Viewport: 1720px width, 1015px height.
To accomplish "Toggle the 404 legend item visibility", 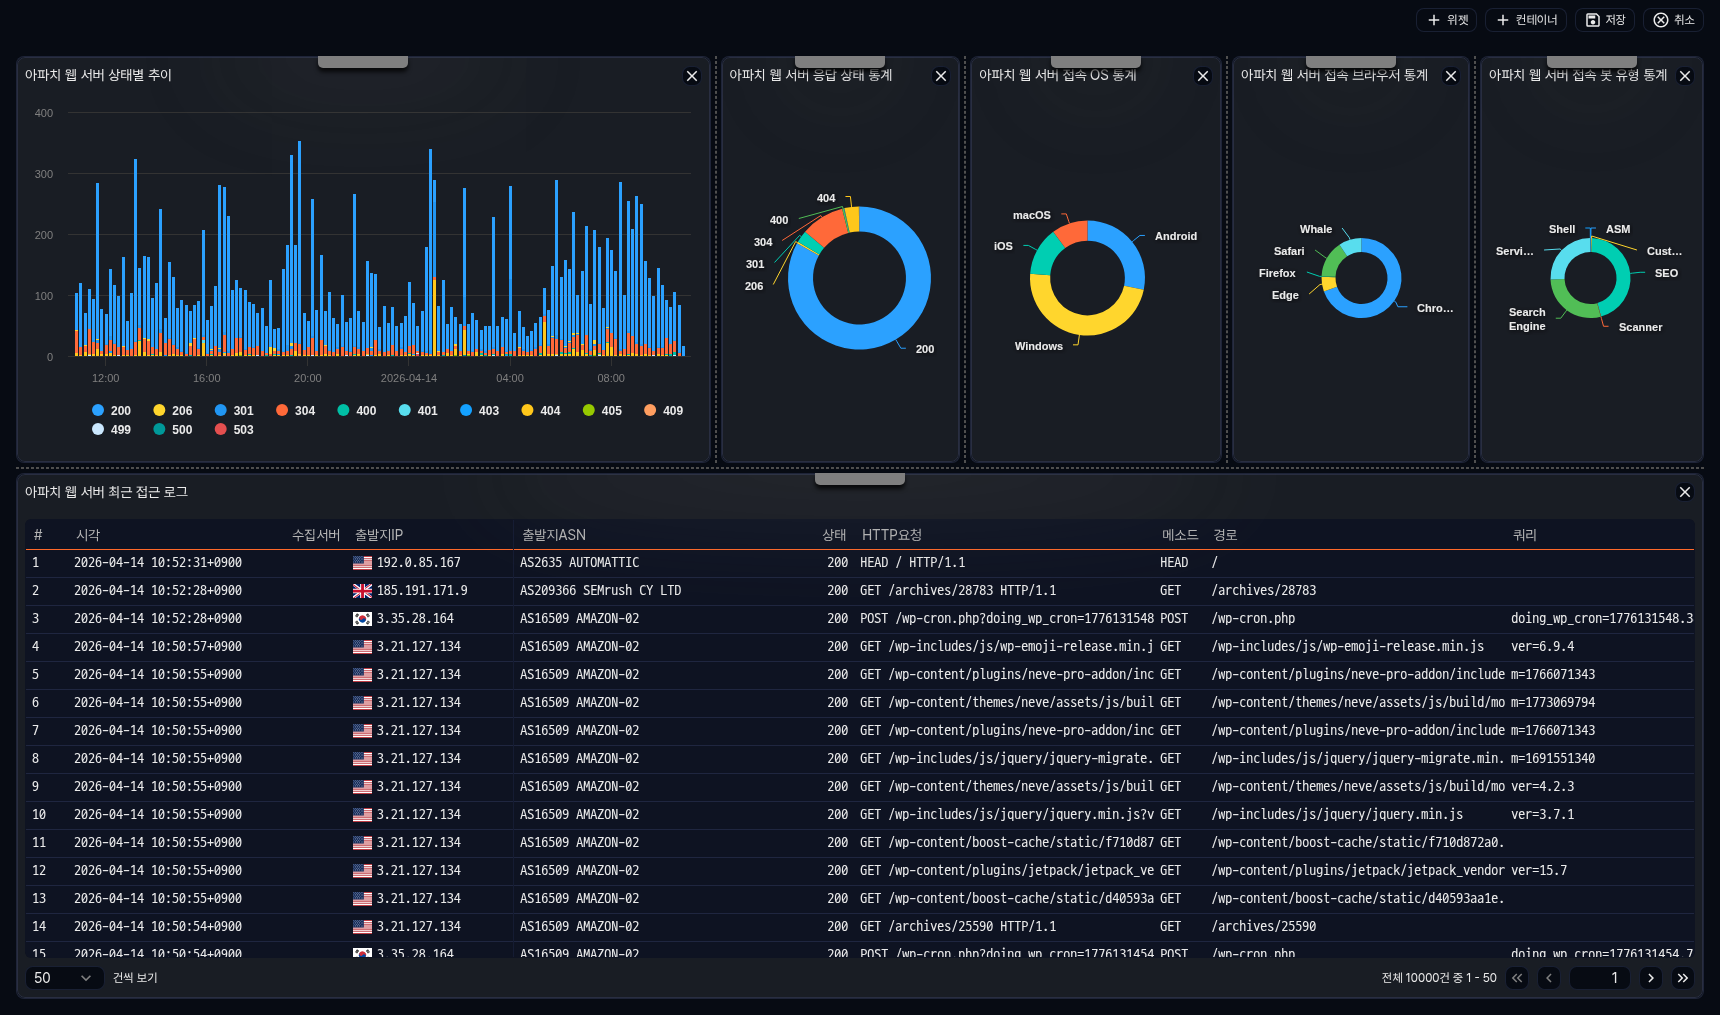I will 540,411.
